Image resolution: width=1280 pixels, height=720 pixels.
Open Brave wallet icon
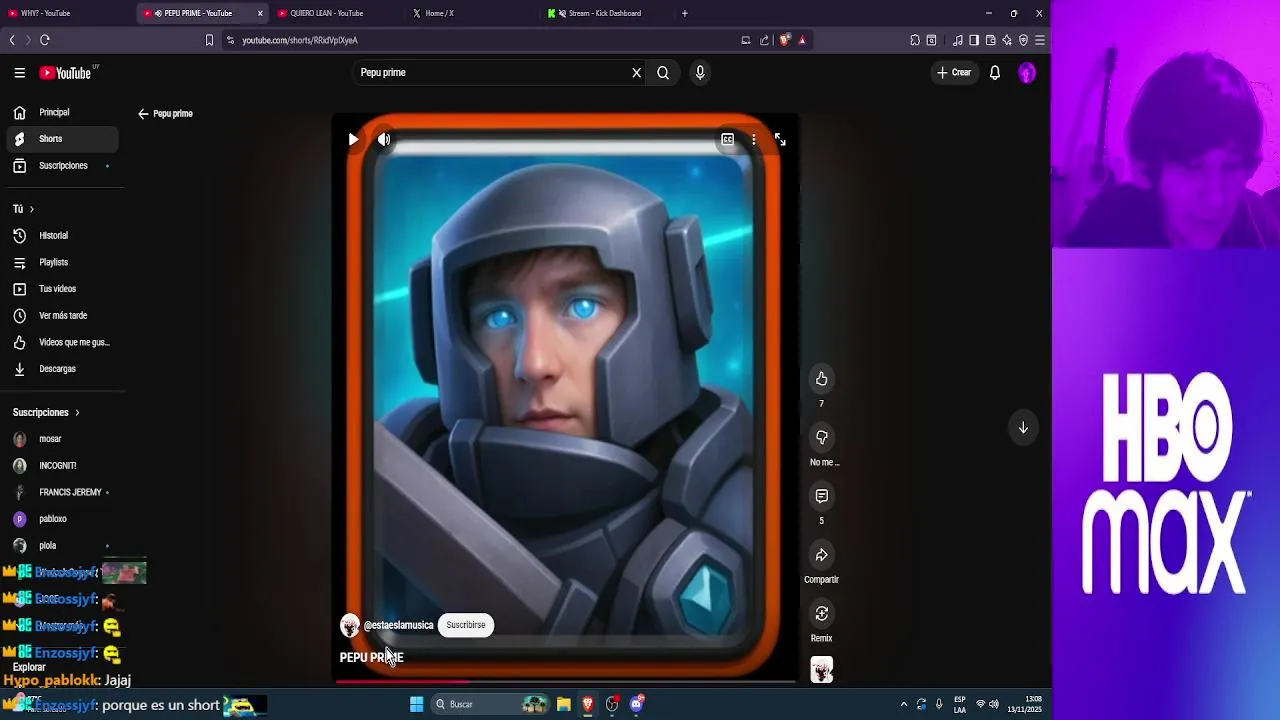990,40
